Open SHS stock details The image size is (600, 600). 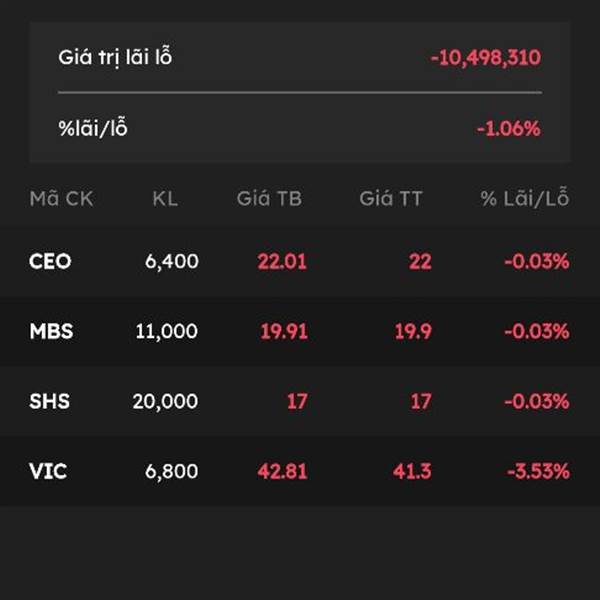point(300,401)
